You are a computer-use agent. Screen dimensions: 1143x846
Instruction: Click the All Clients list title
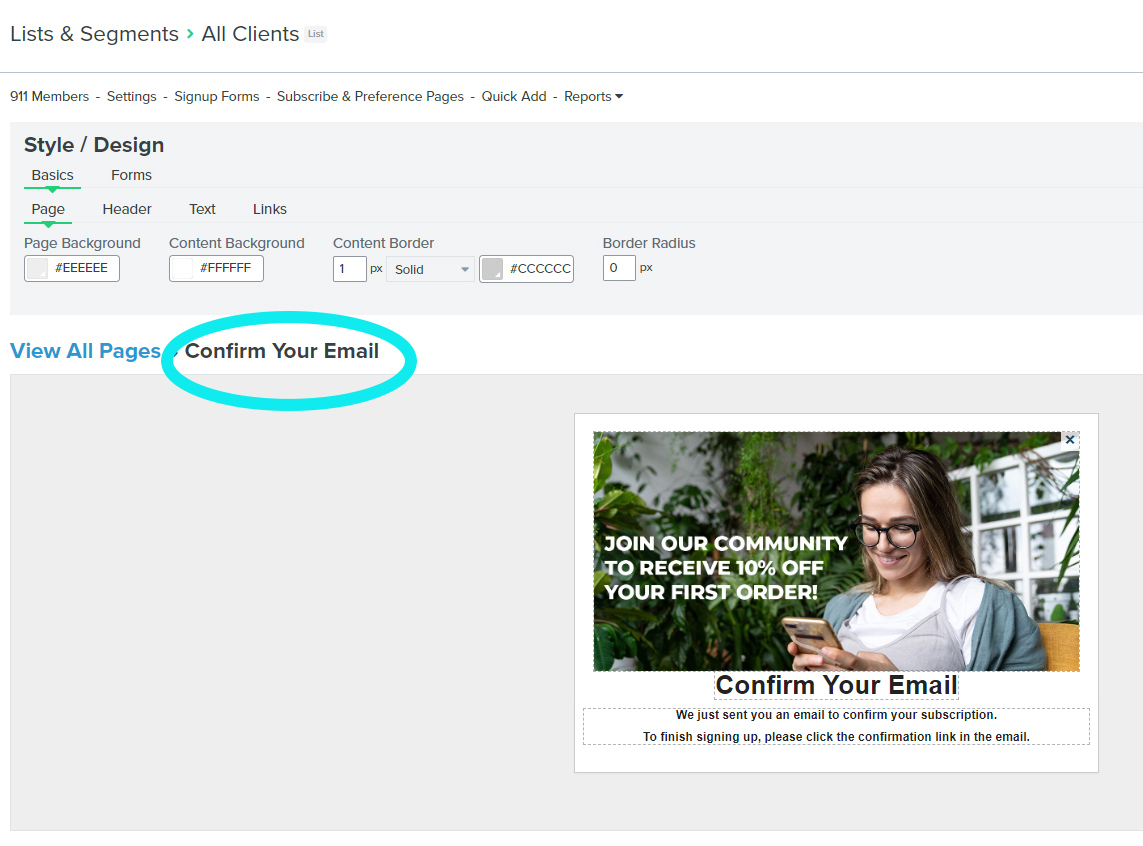pos(250,34)
